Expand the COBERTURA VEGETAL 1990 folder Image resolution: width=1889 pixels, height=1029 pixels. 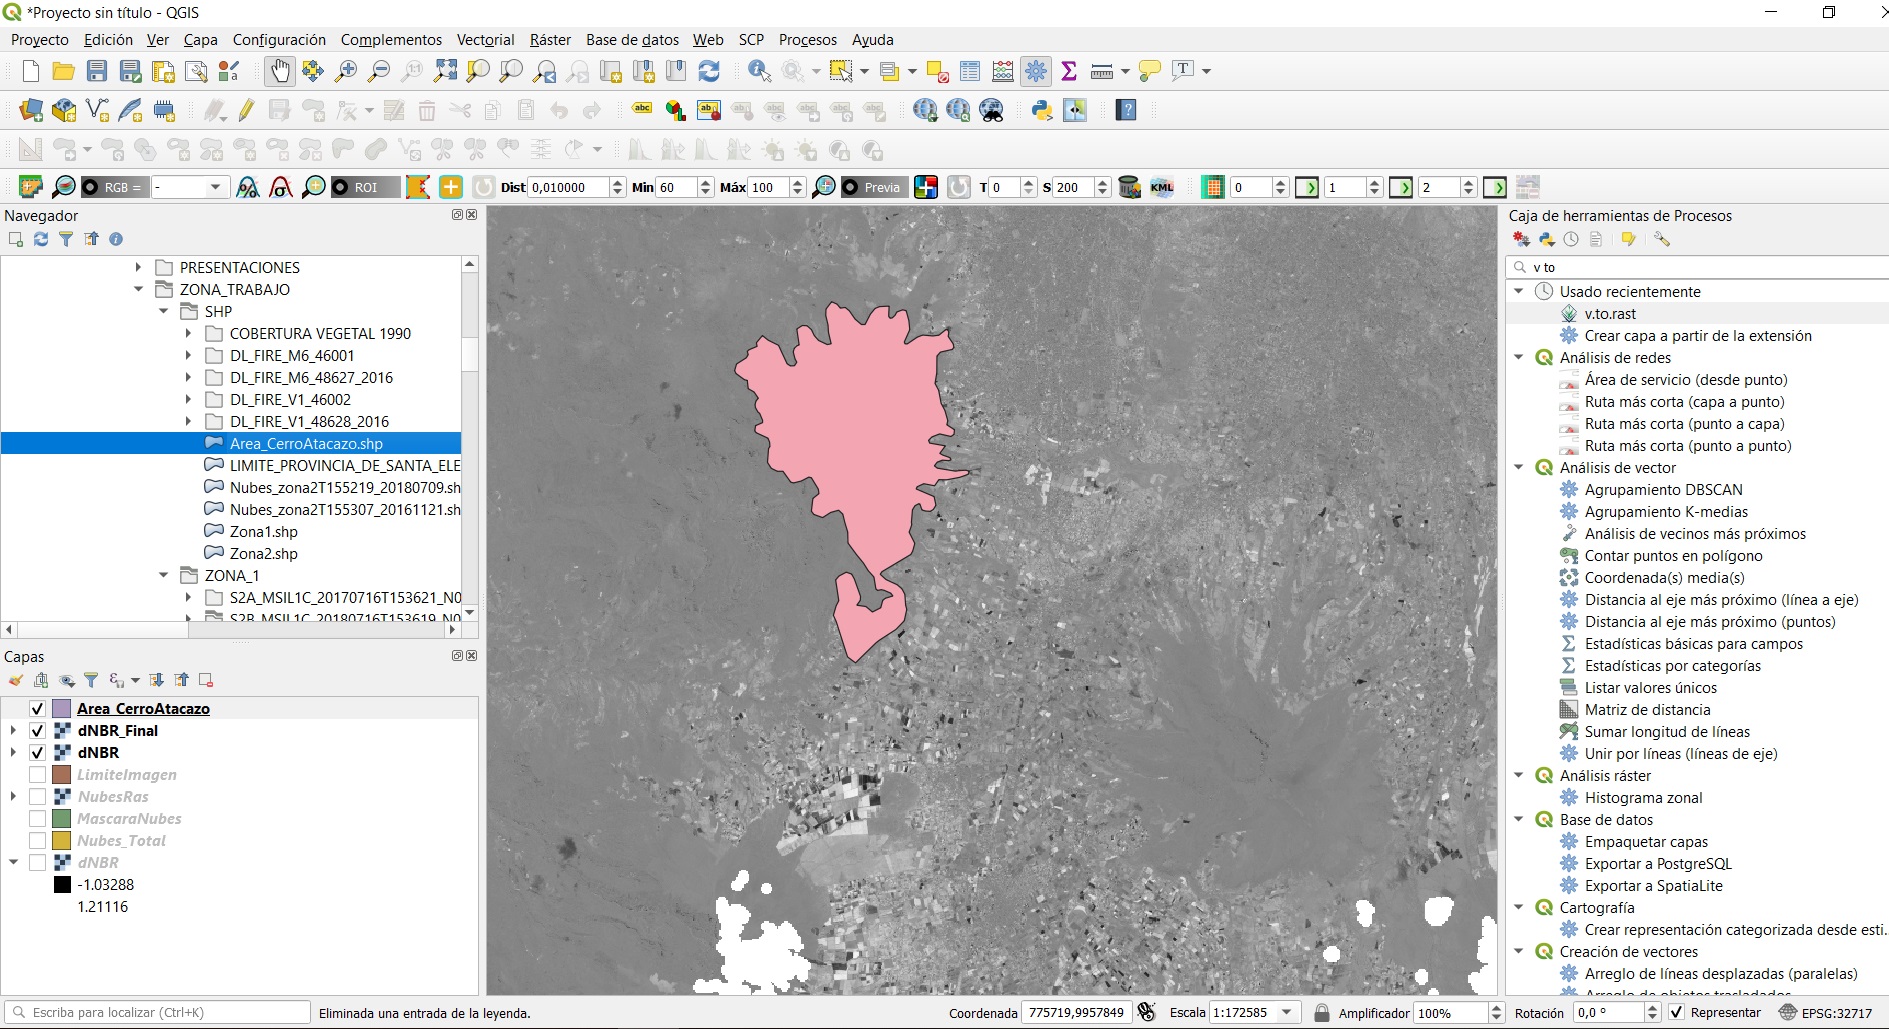[188, 334]
